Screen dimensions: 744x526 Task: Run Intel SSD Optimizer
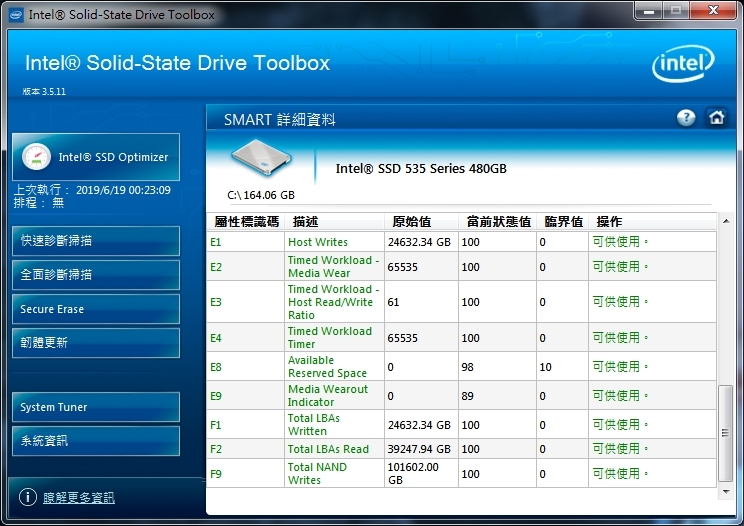tap(96, 157)
